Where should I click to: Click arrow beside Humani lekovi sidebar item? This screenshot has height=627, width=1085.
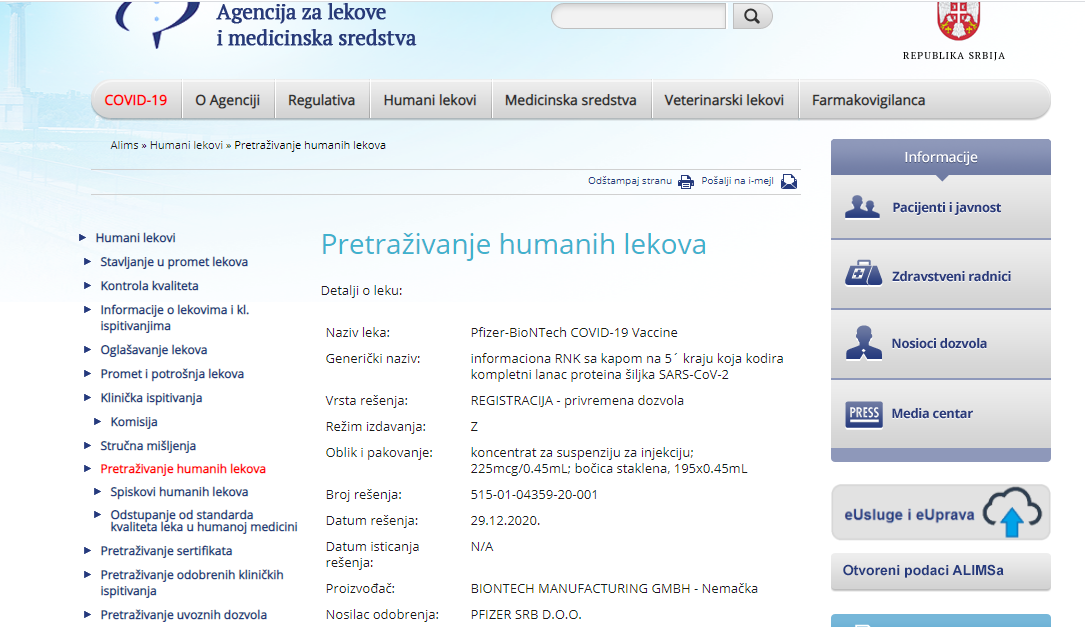[82, 237]
